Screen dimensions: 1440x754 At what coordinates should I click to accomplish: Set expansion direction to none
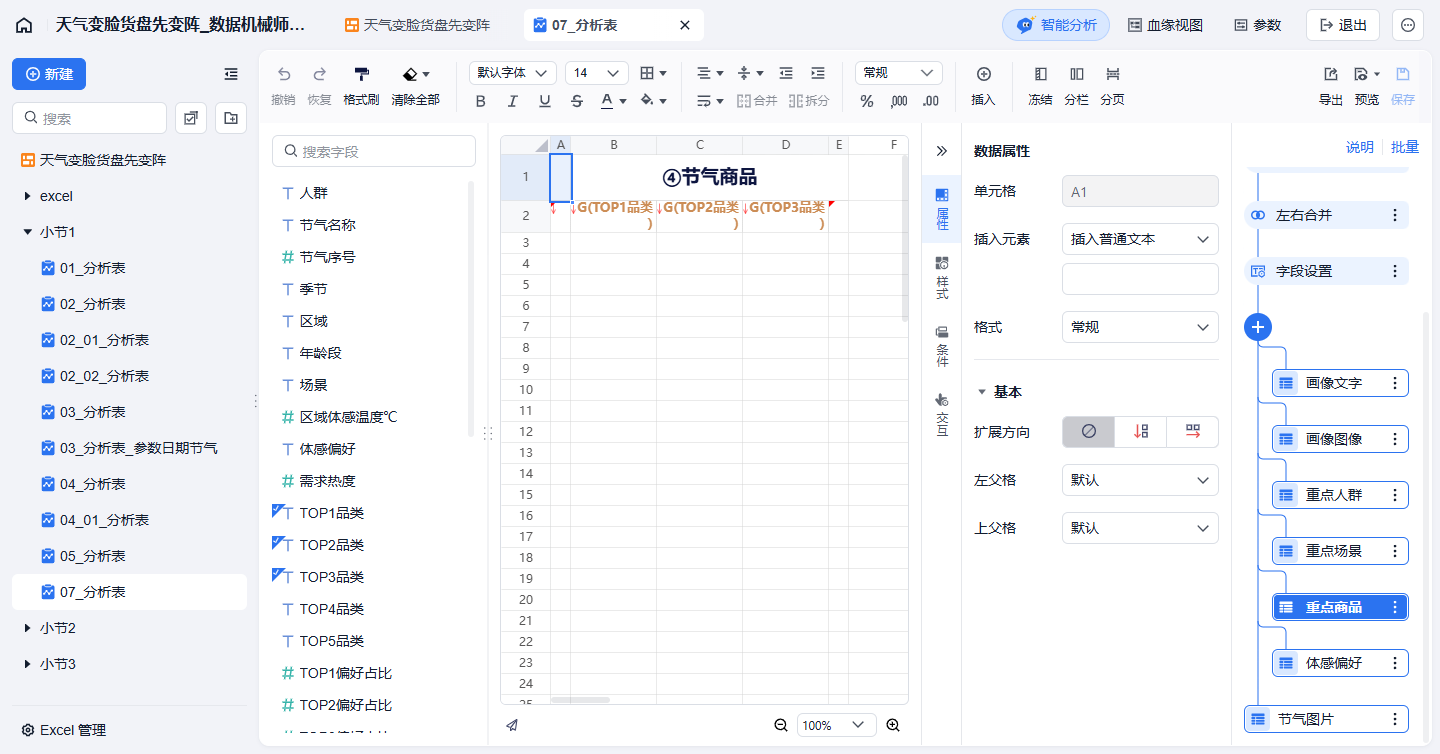pos(1089,431)
